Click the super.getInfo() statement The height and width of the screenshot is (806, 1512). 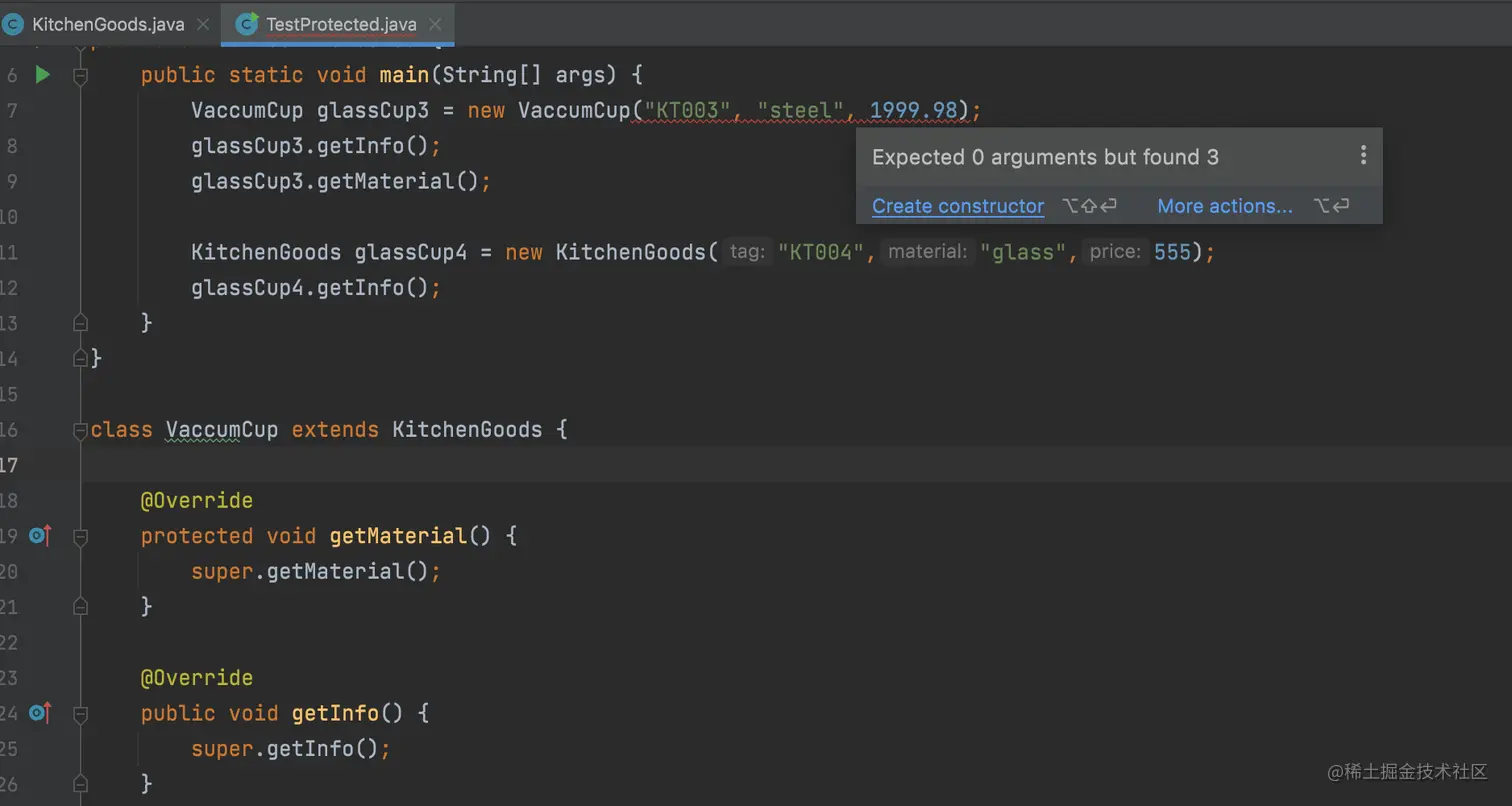coord(291,749)
